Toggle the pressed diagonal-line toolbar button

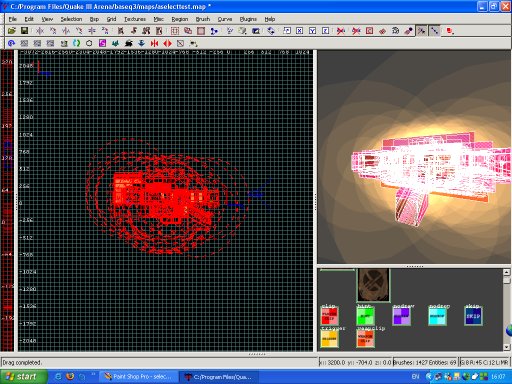click(434, 31)
